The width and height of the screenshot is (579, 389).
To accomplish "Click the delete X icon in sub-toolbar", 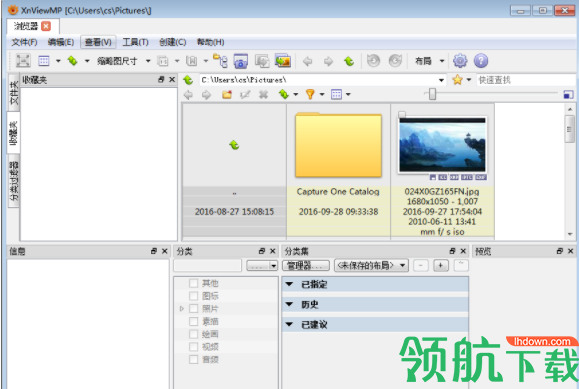I will tap(263, 95).
